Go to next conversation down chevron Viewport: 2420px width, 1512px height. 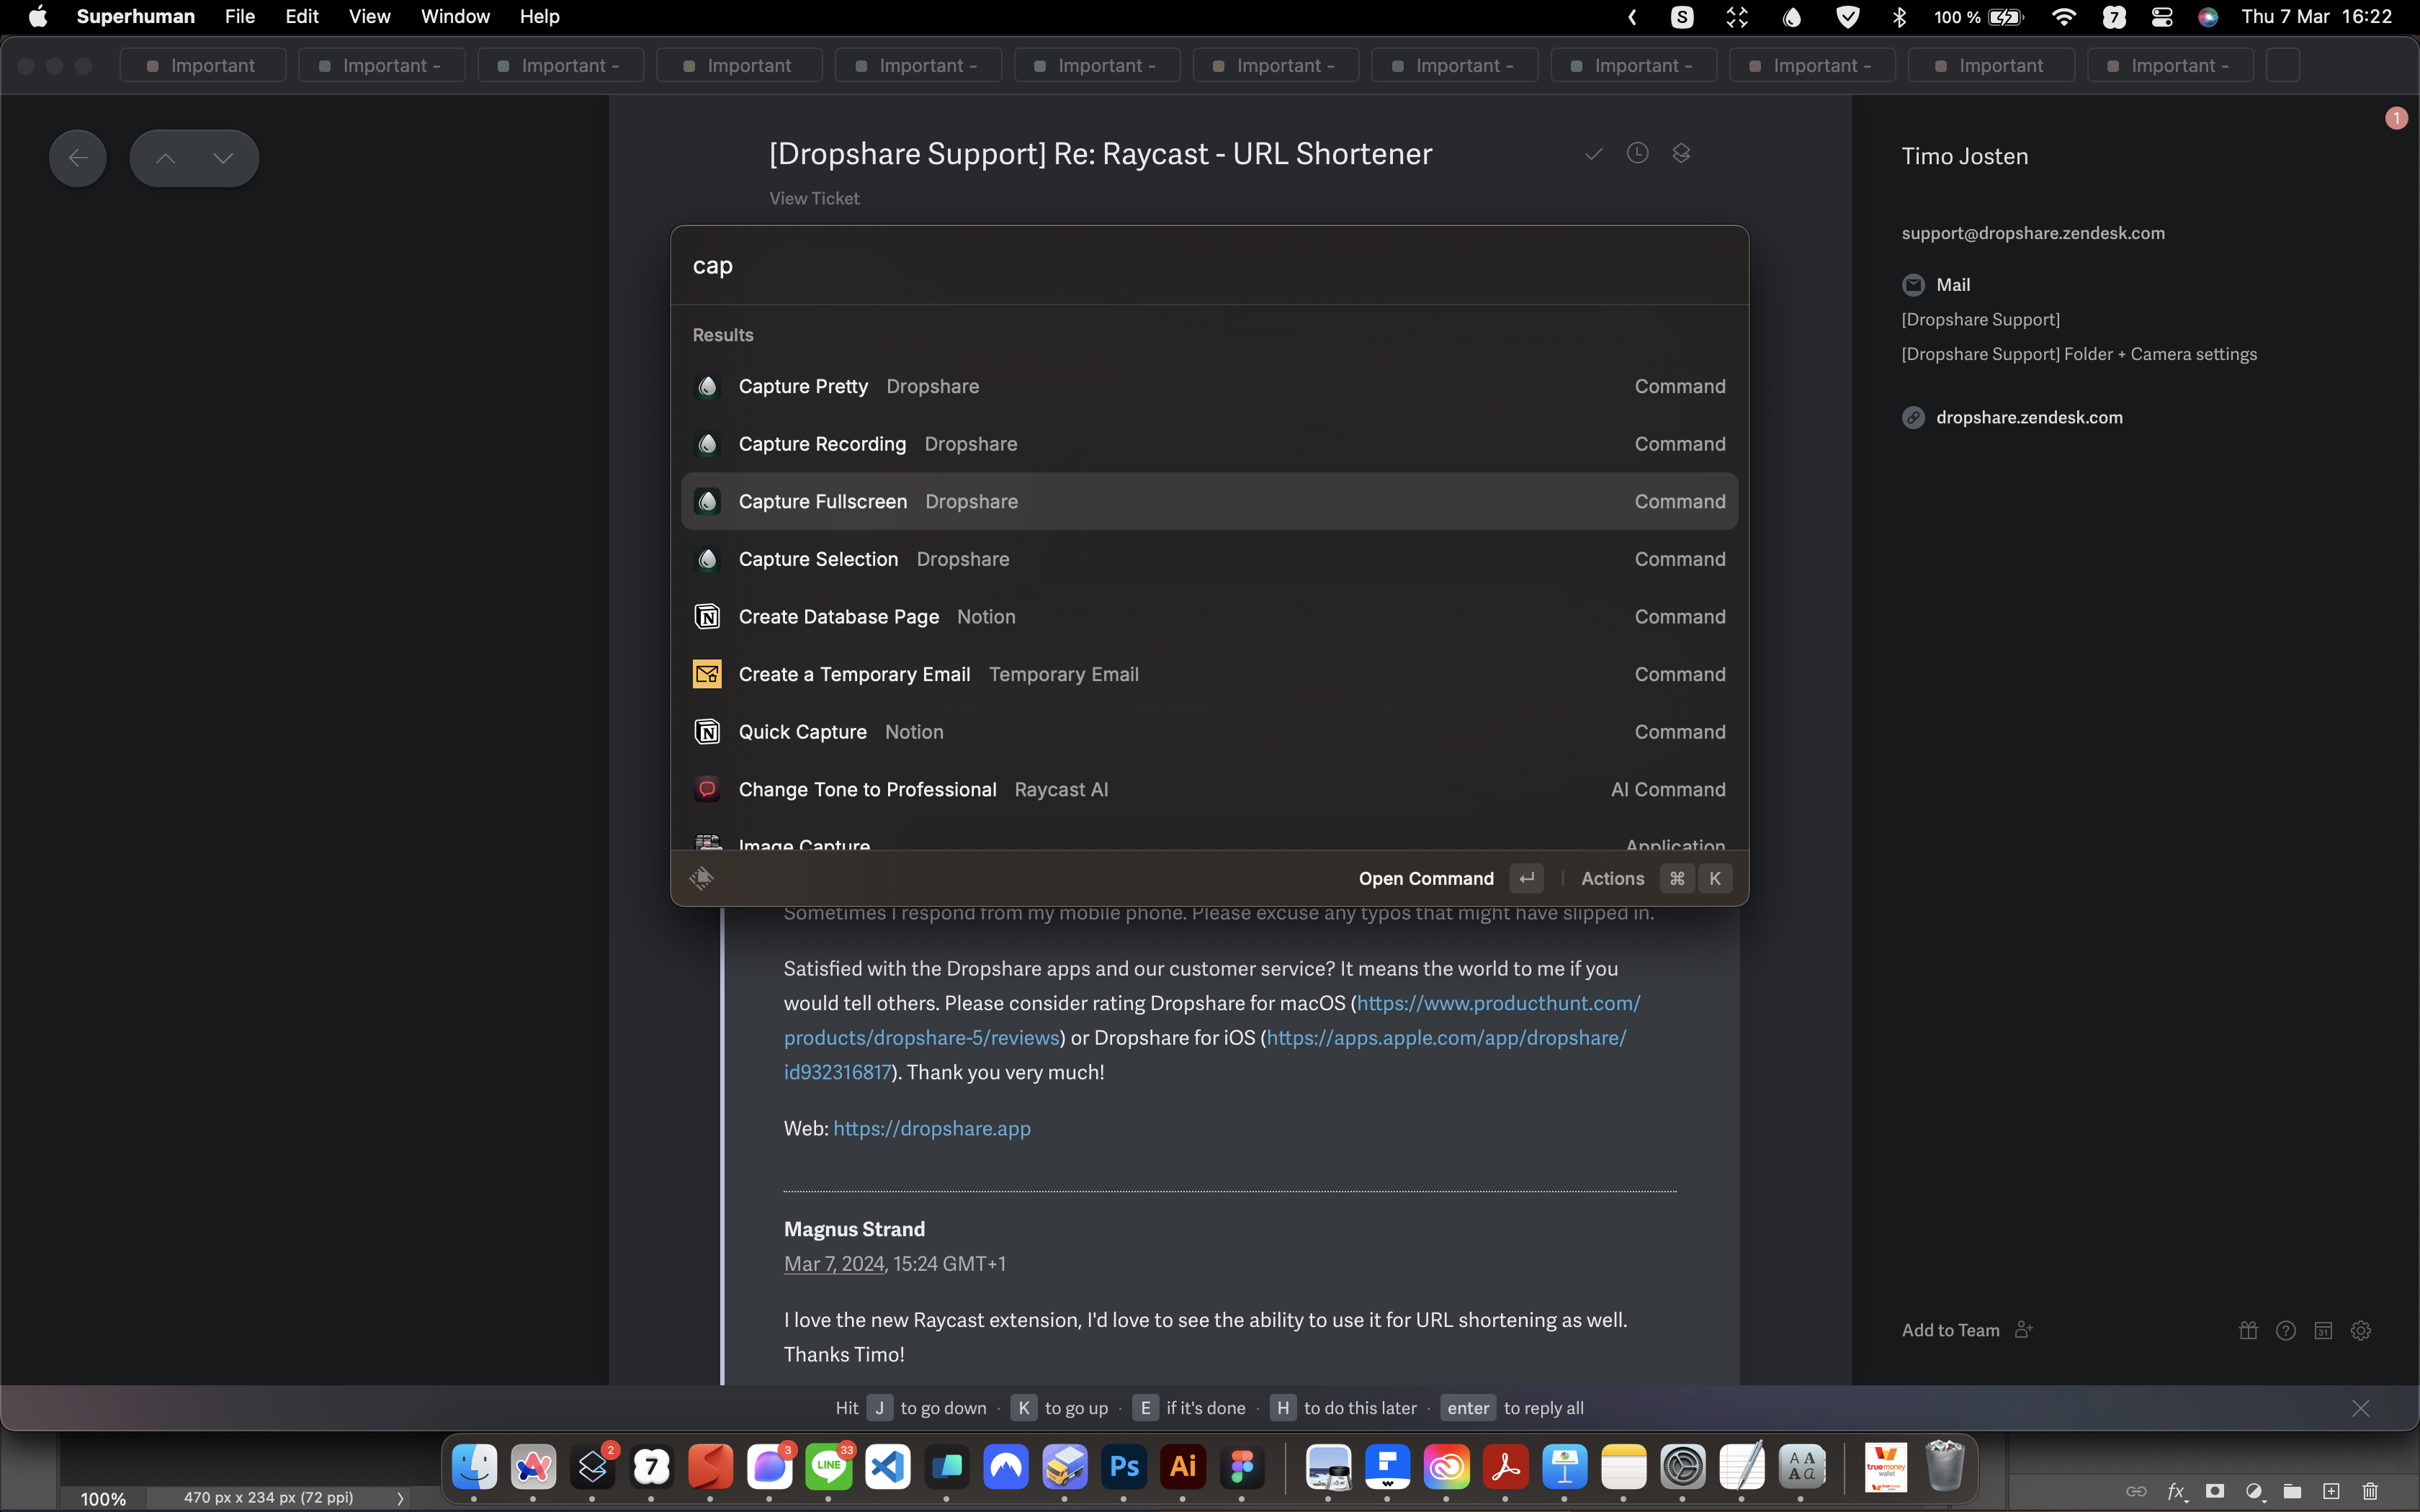(x=223, y=158)
